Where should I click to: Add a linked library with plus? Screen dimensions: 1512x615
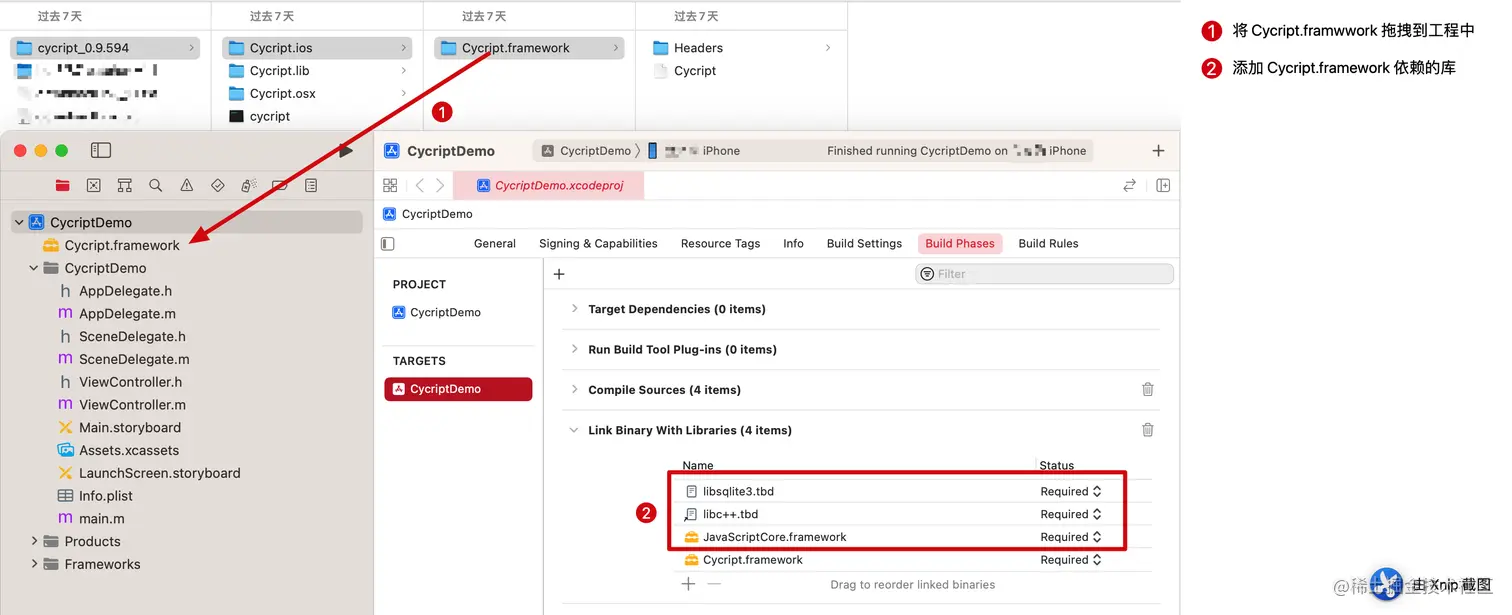tap(688, 583)
